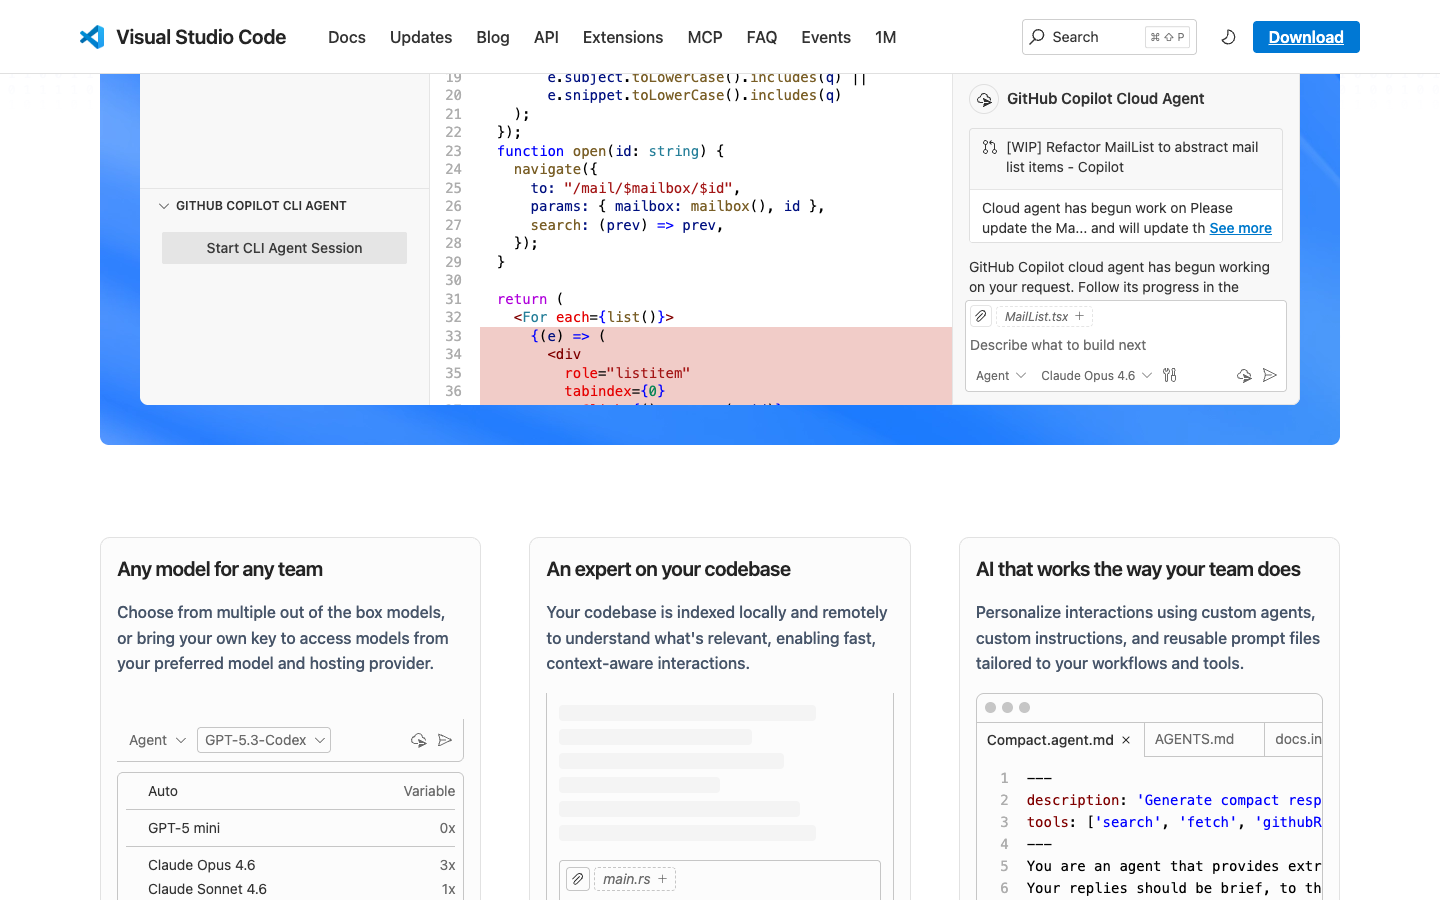Screen dimensions: 1440x900
Task: Click the search magnifier icon in header
Action: 1037,37
